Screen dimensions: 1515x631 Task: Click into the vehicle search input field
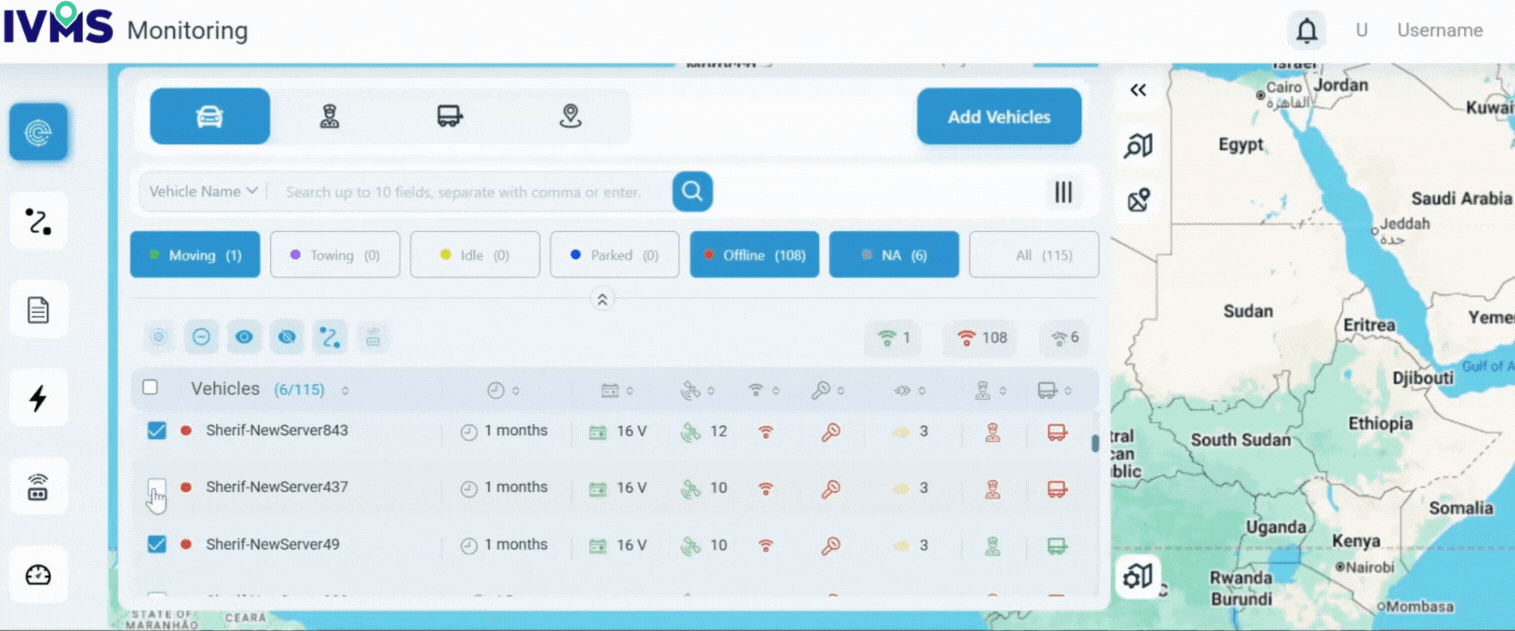point(470,192)
